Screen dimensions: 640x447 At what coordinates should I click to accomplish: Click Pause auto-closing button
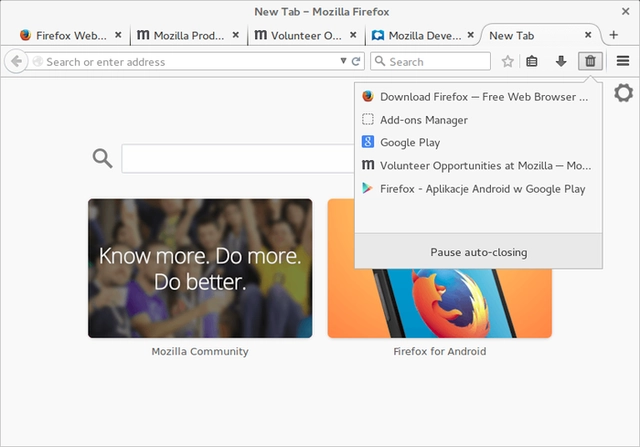pos(478,252)
